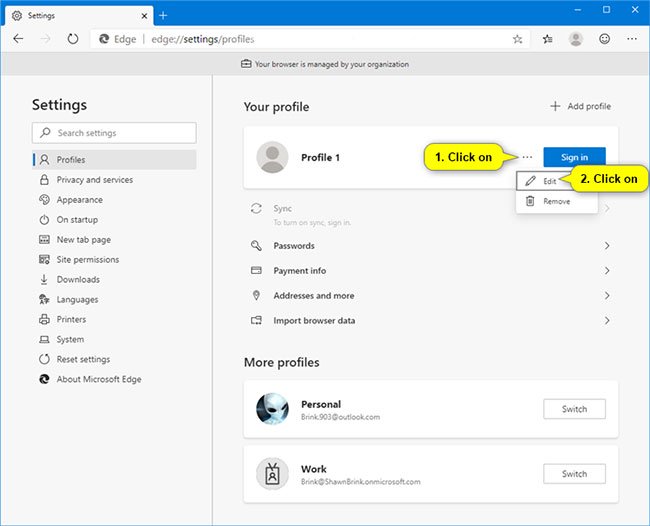
Task: Click the address bar URL field
Action: (x=310, y=39)
